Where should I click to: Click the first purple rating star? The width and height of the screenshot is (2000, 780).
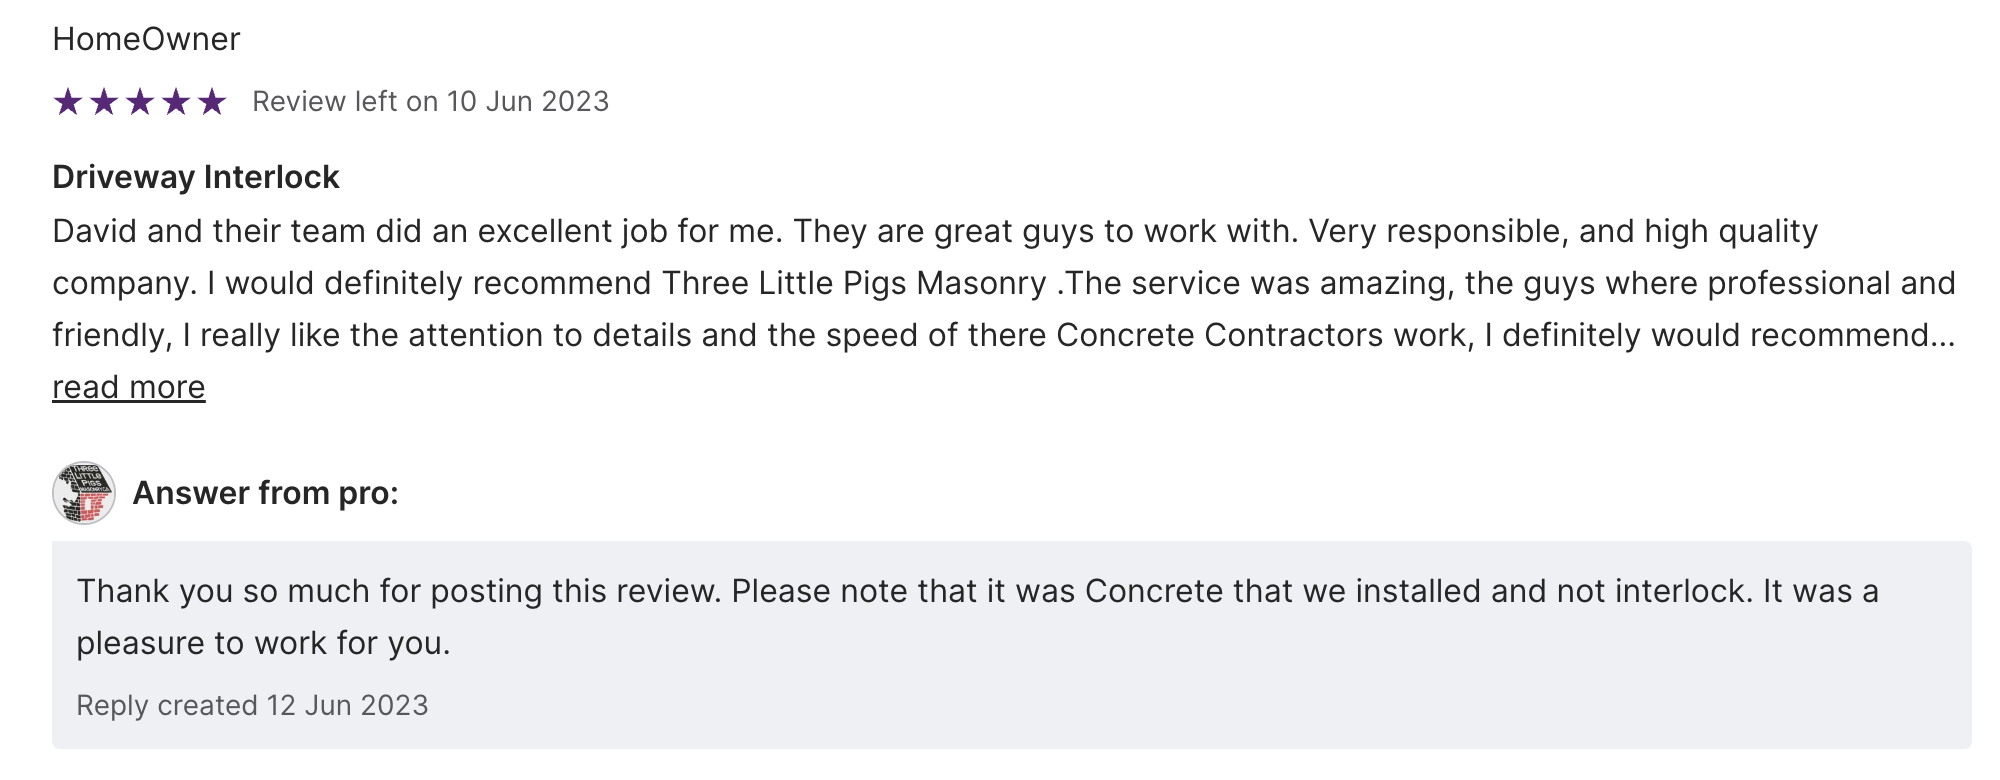68,102
